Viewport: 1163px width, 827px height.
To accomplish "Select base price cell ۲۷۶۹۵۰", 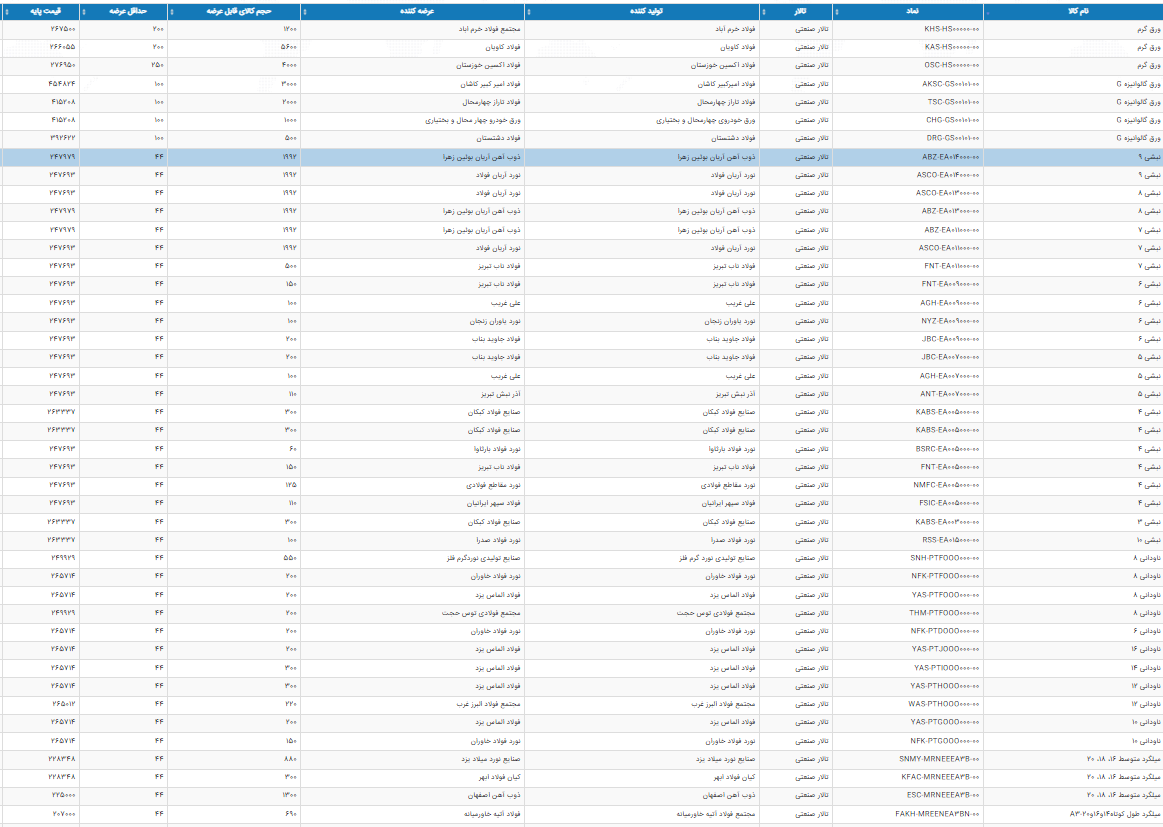I will point(41,65).
